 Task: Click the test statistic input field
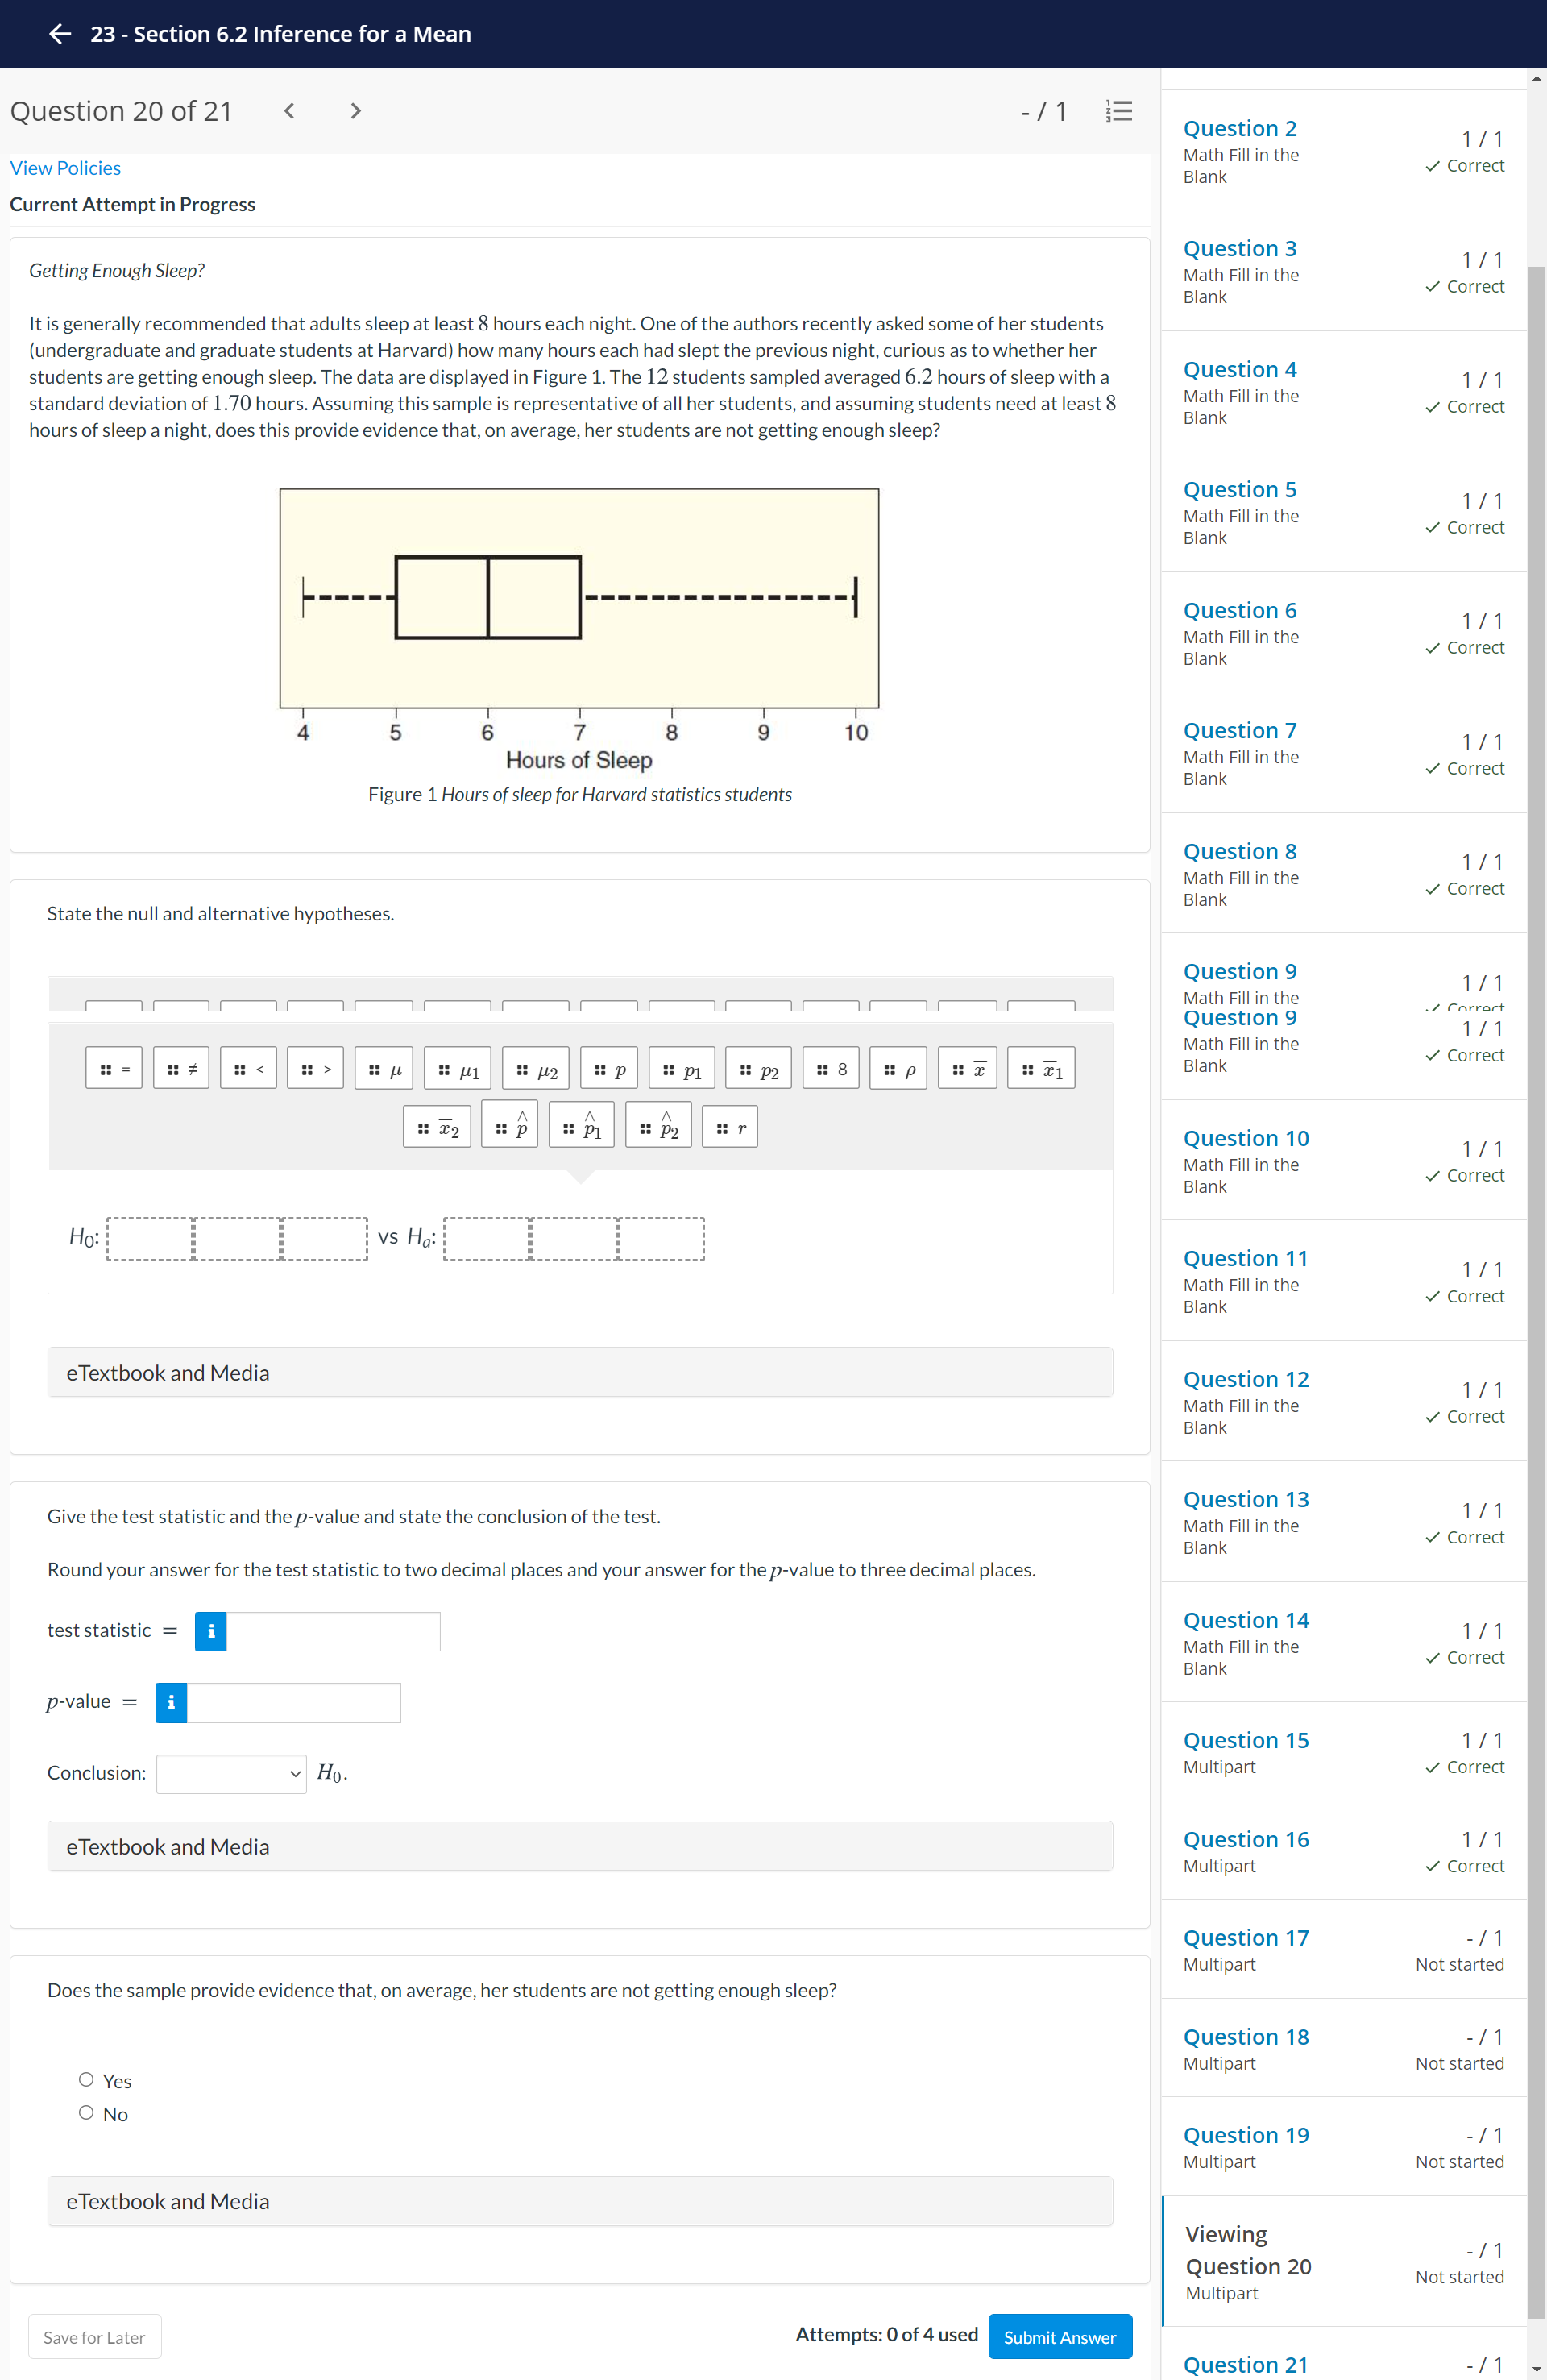pos(333,1631)
